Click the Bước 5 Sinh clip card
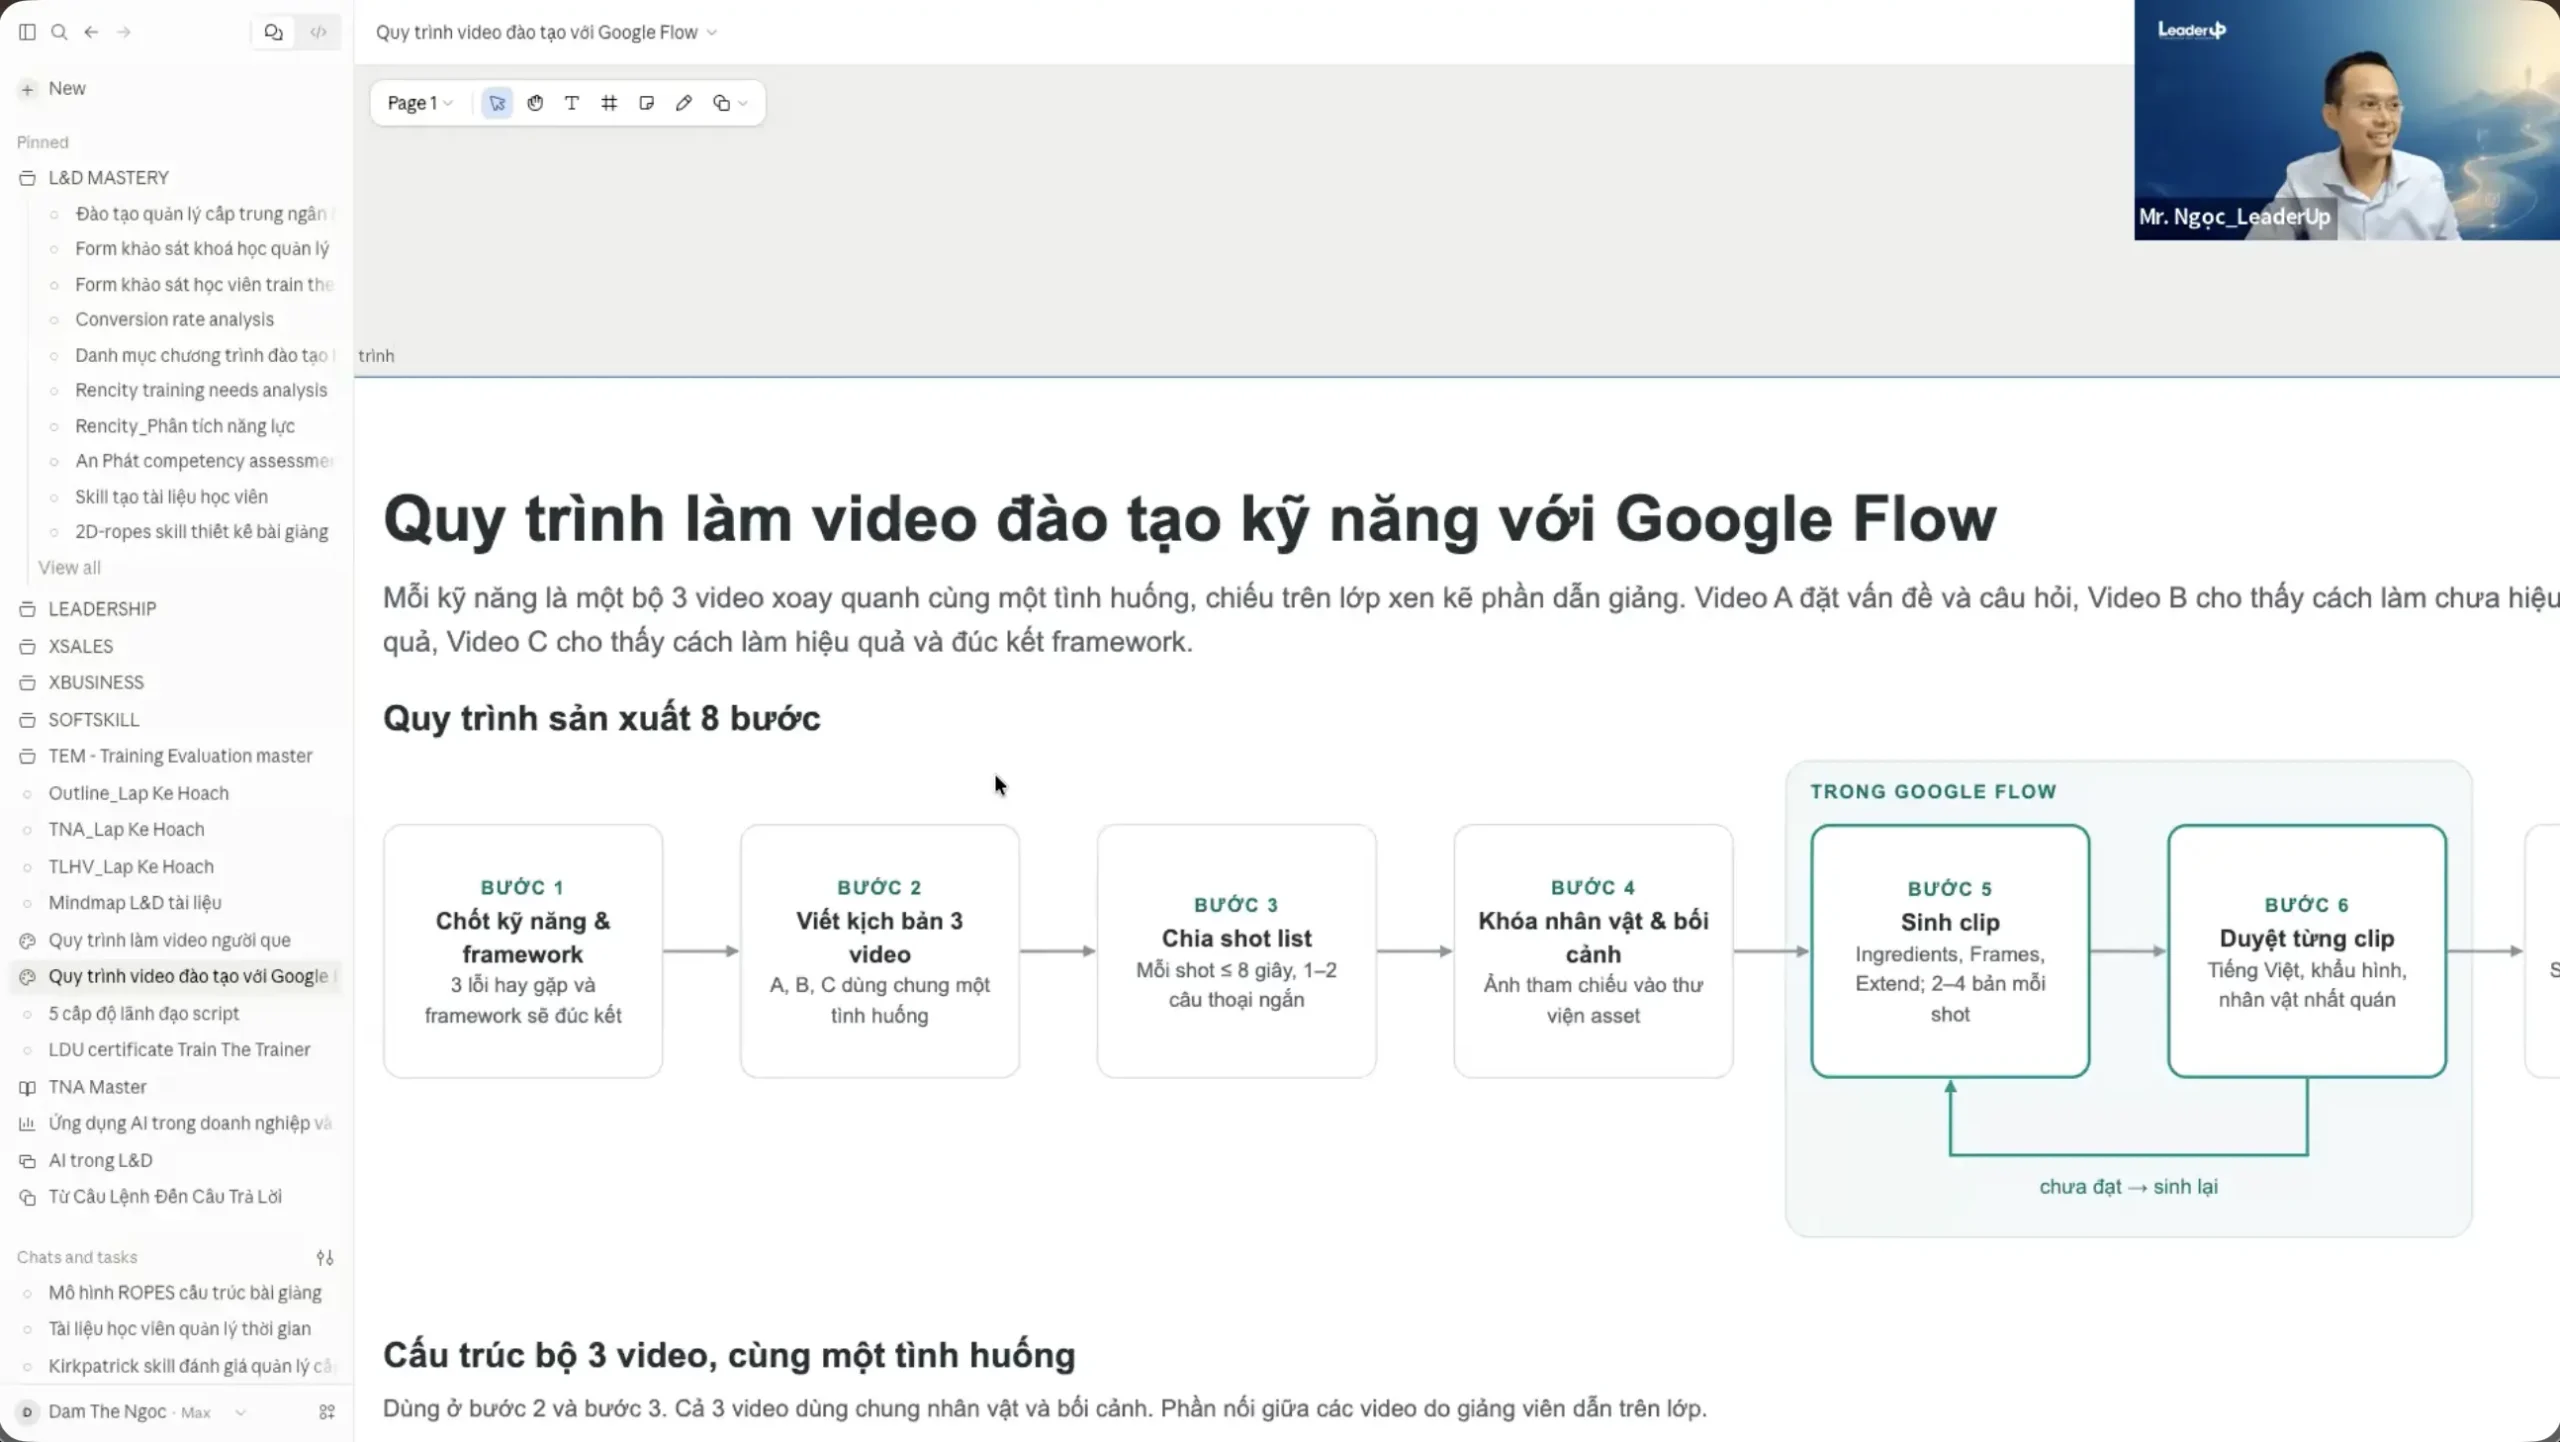The image size is (2560, 1442). click(x=1950, y=951)
